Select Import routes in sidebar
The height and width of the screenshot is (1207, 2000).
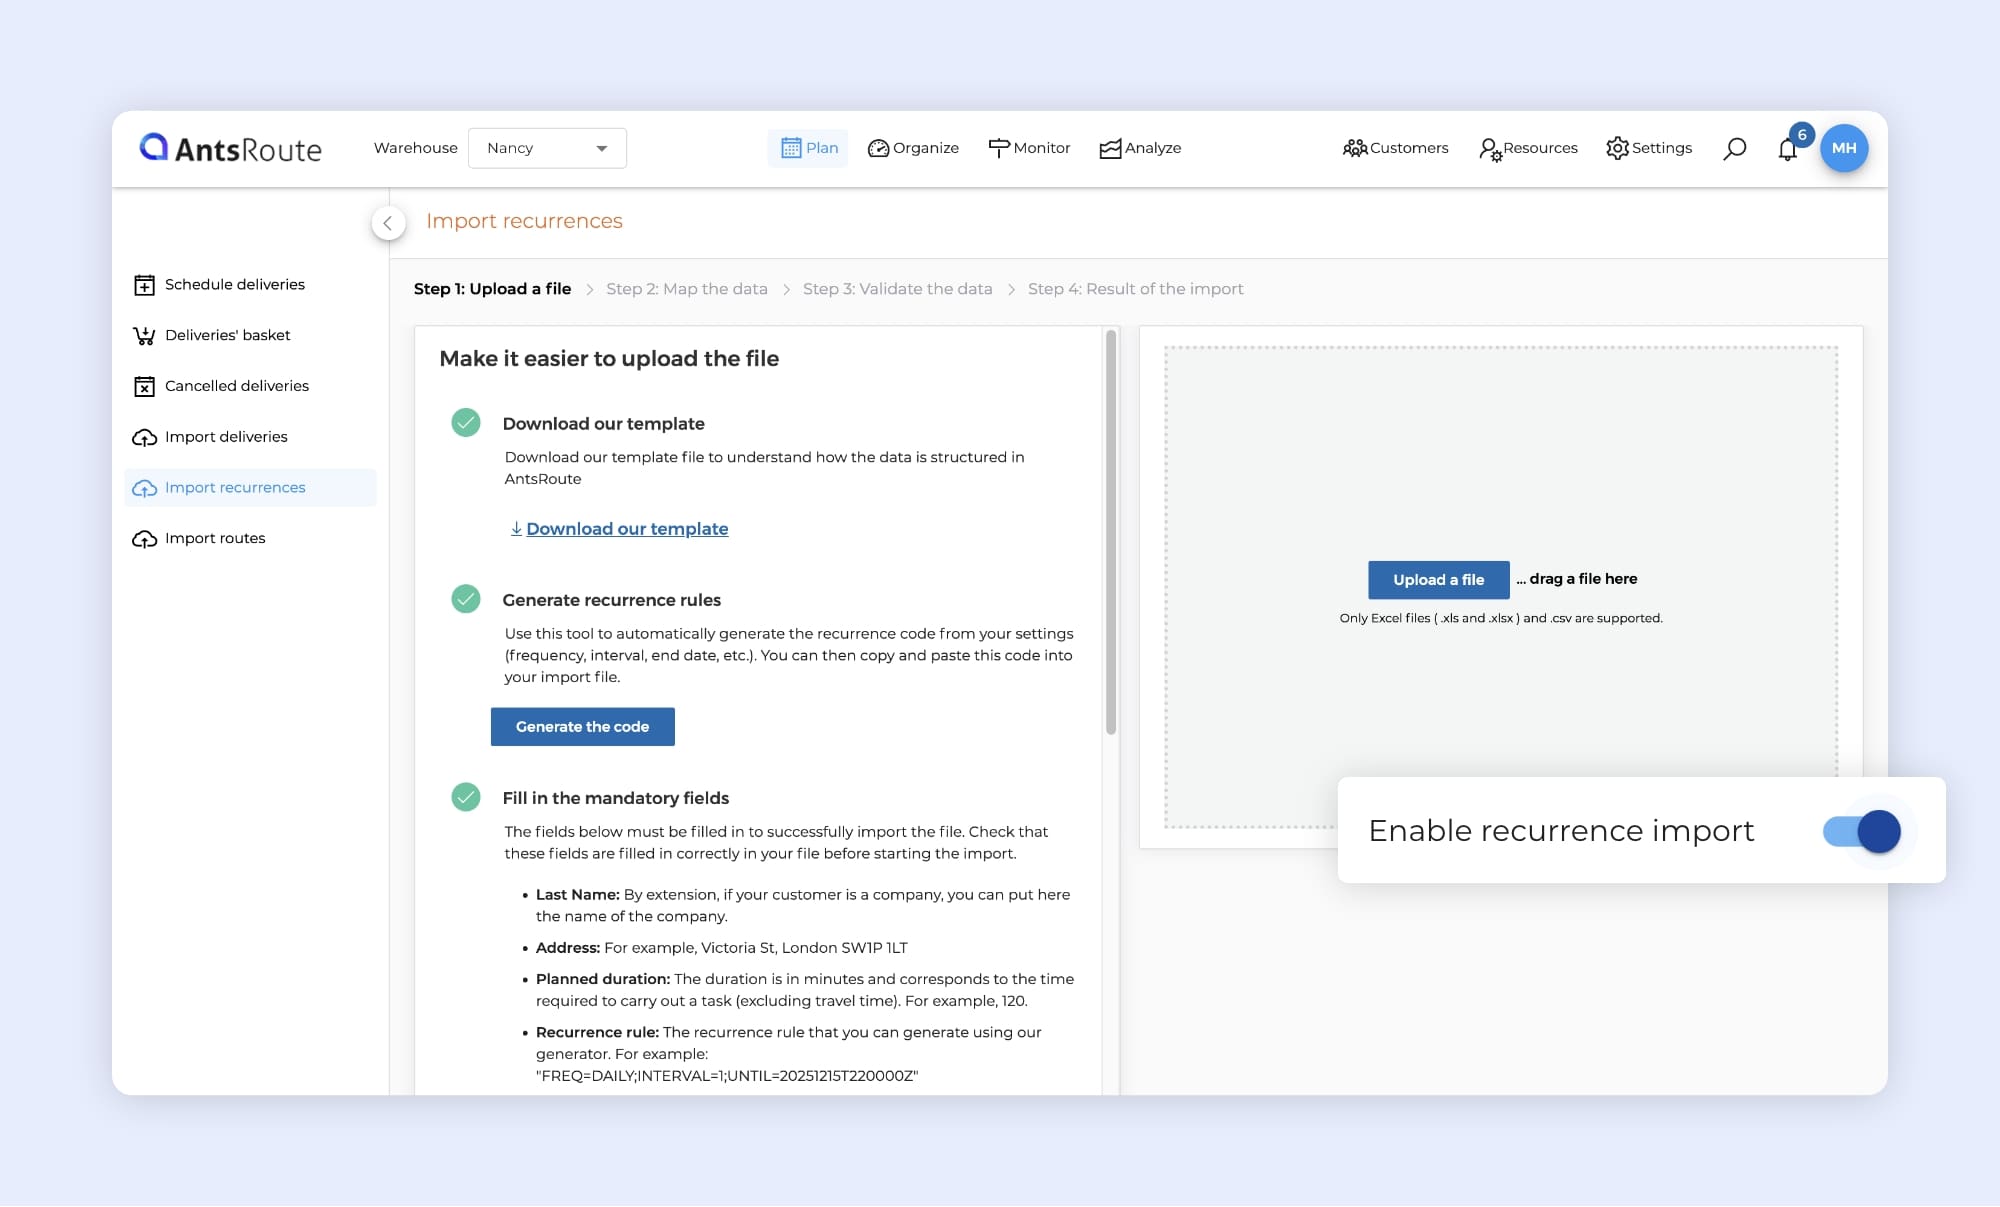point(214,539)
